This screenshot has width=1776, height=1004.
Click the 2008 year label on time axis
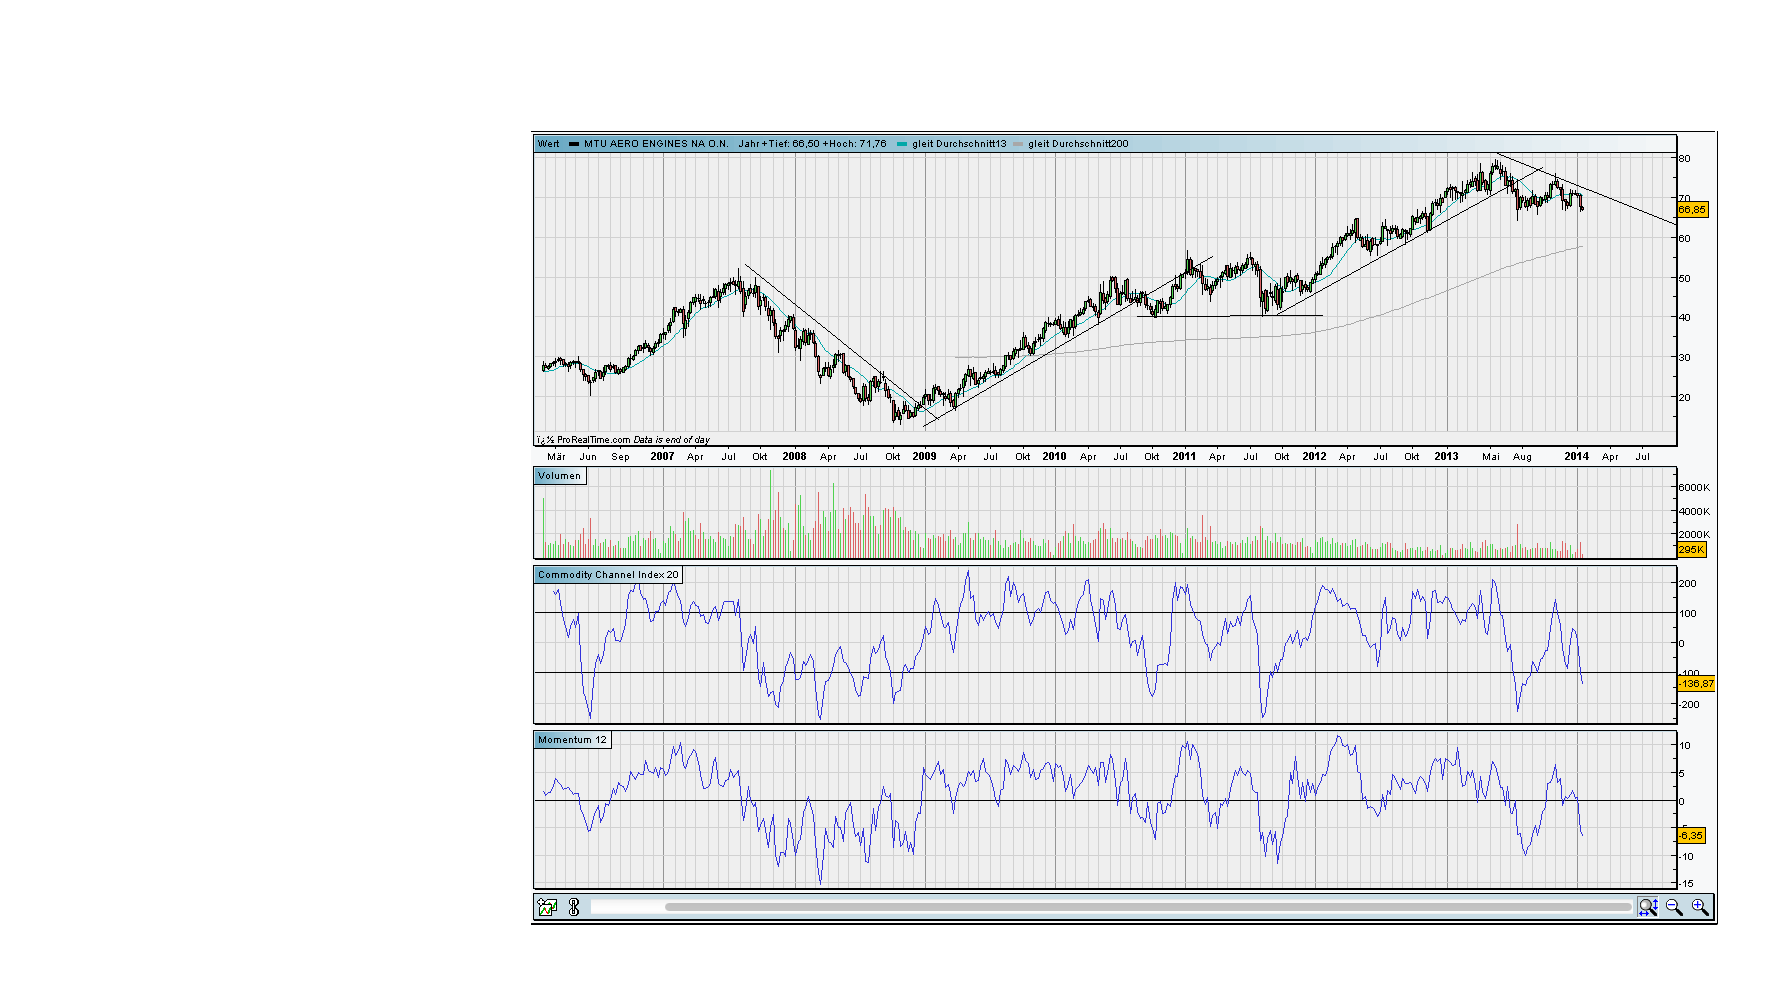click(794, 457)
